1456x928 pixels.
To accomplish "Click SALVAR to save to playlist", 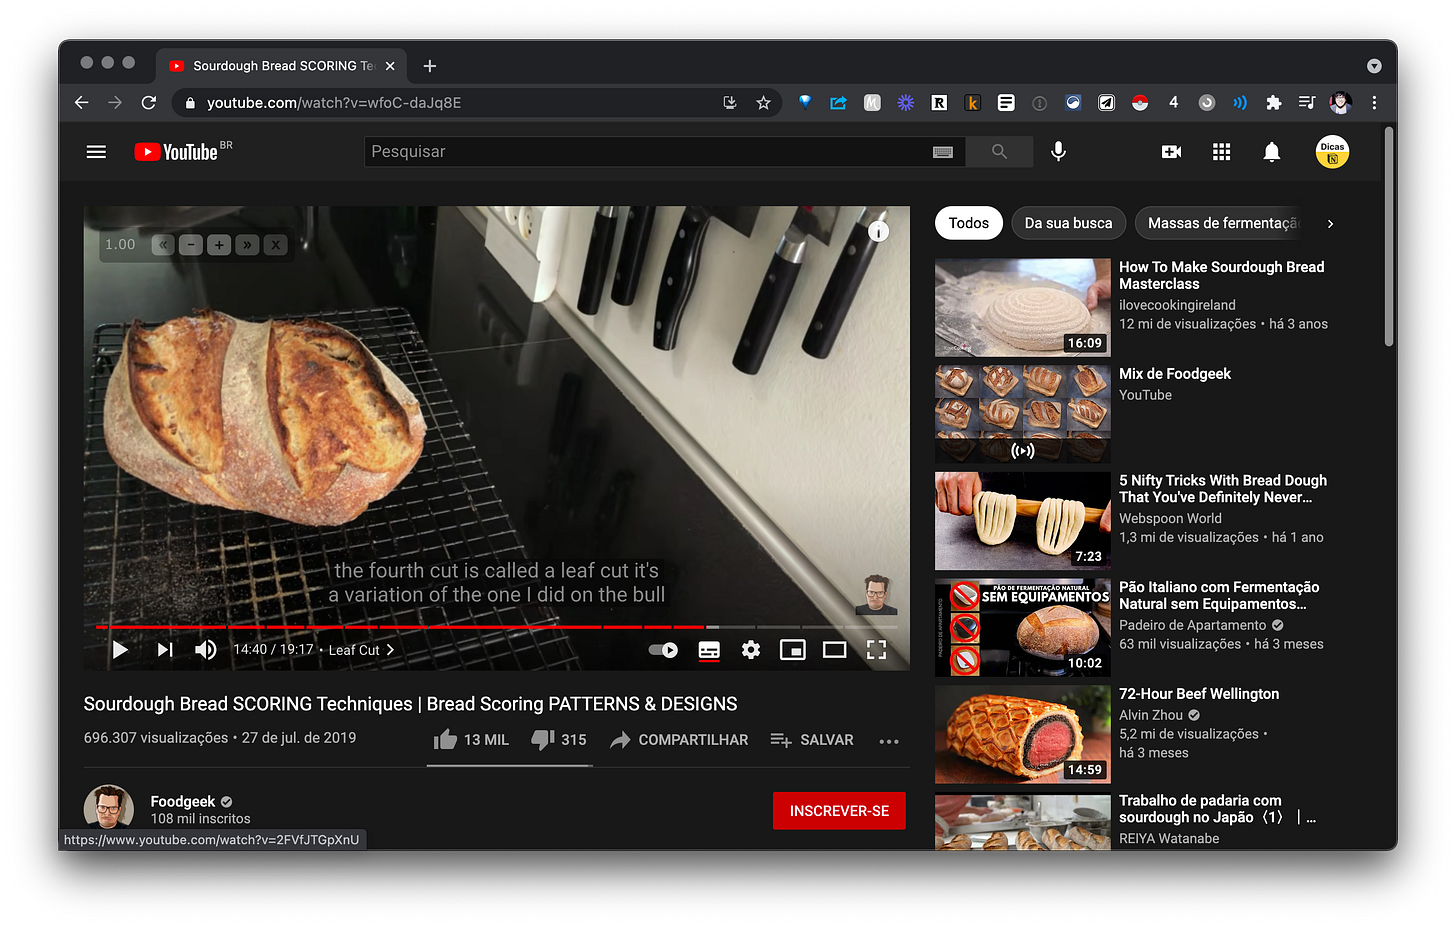I will [x=811, y=740].
